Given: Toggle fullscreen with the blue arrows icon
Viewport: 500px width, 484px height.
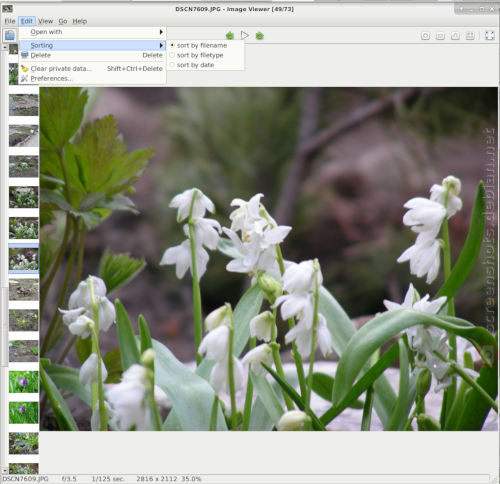Looking at the screenshot, I should click(x=490, y=36).
